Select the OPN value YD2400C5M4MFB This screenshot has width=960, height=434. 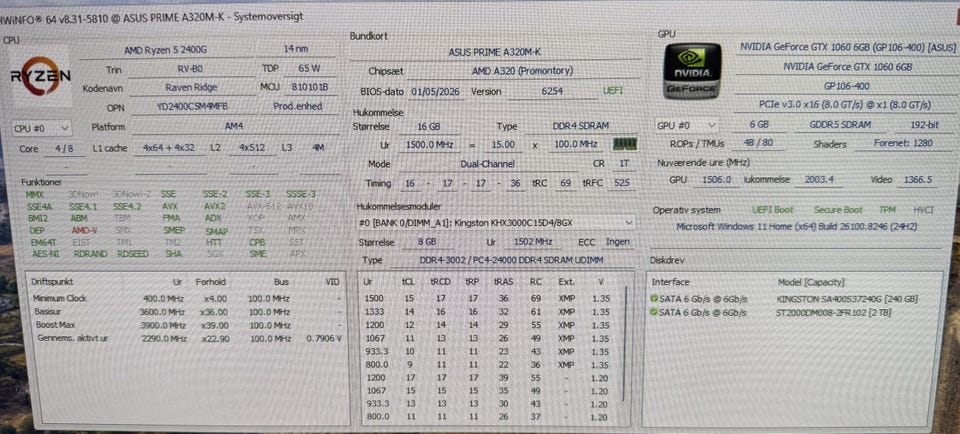coord(192,106)
